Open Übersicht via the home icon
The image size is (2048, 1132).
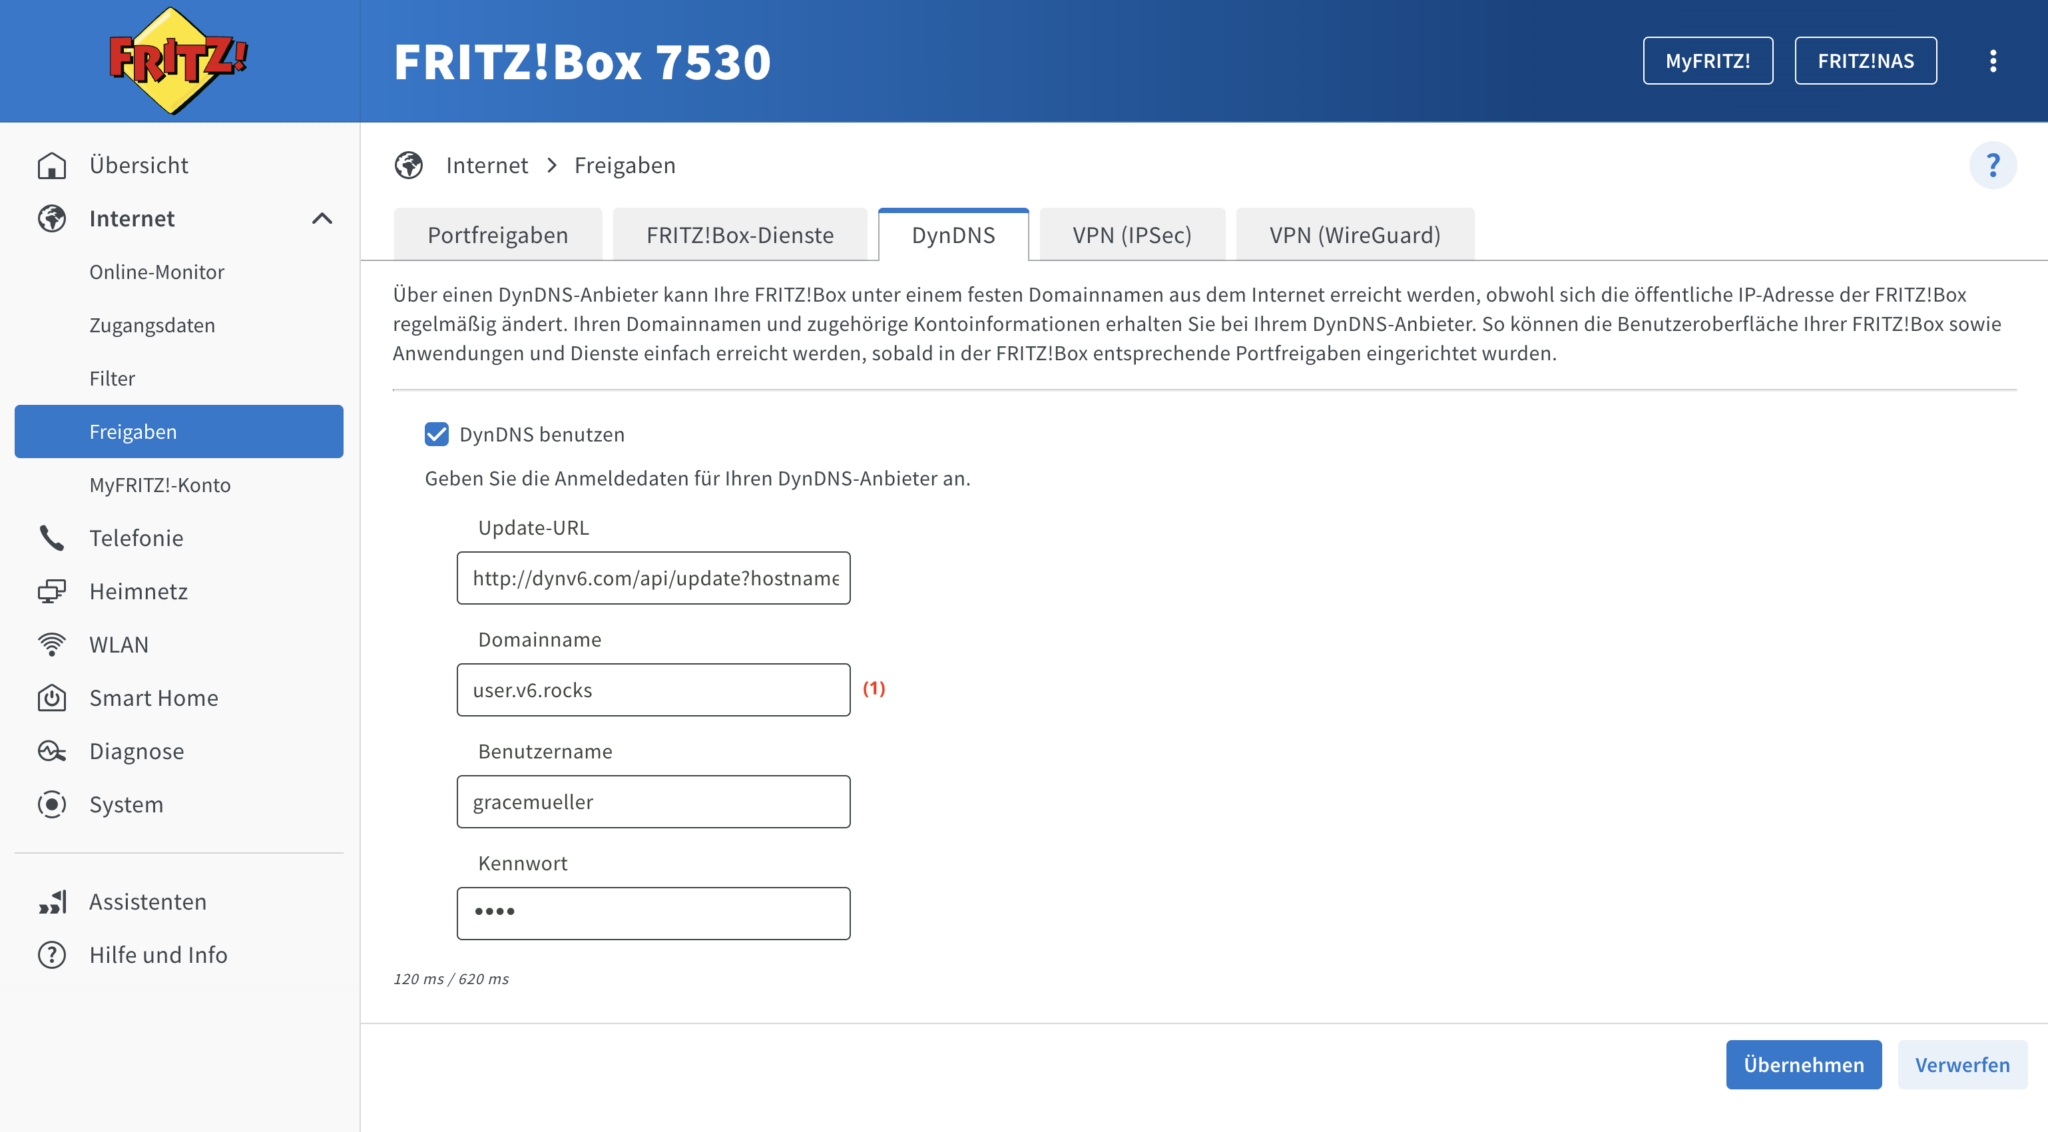click(52, 165)
